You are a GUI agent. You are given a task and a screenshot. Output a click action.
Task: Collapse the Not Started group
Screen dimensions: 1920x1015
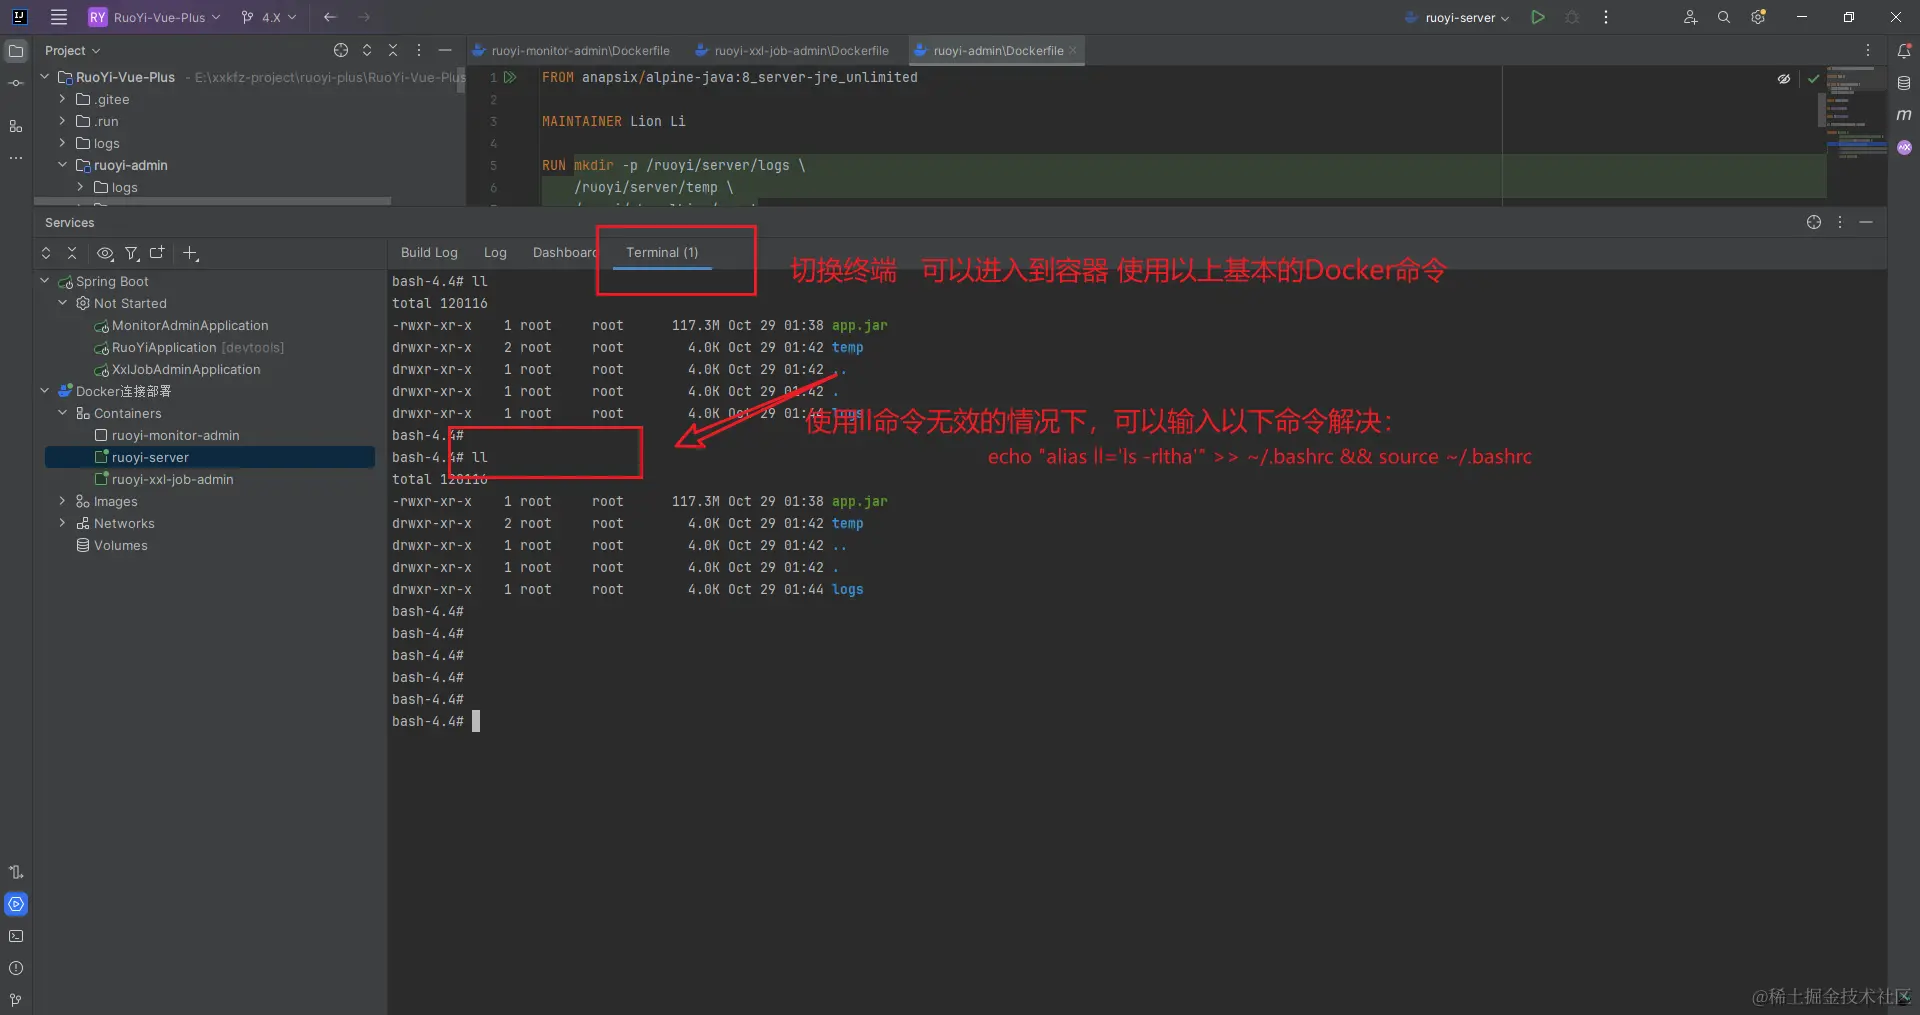pos(62,303)
